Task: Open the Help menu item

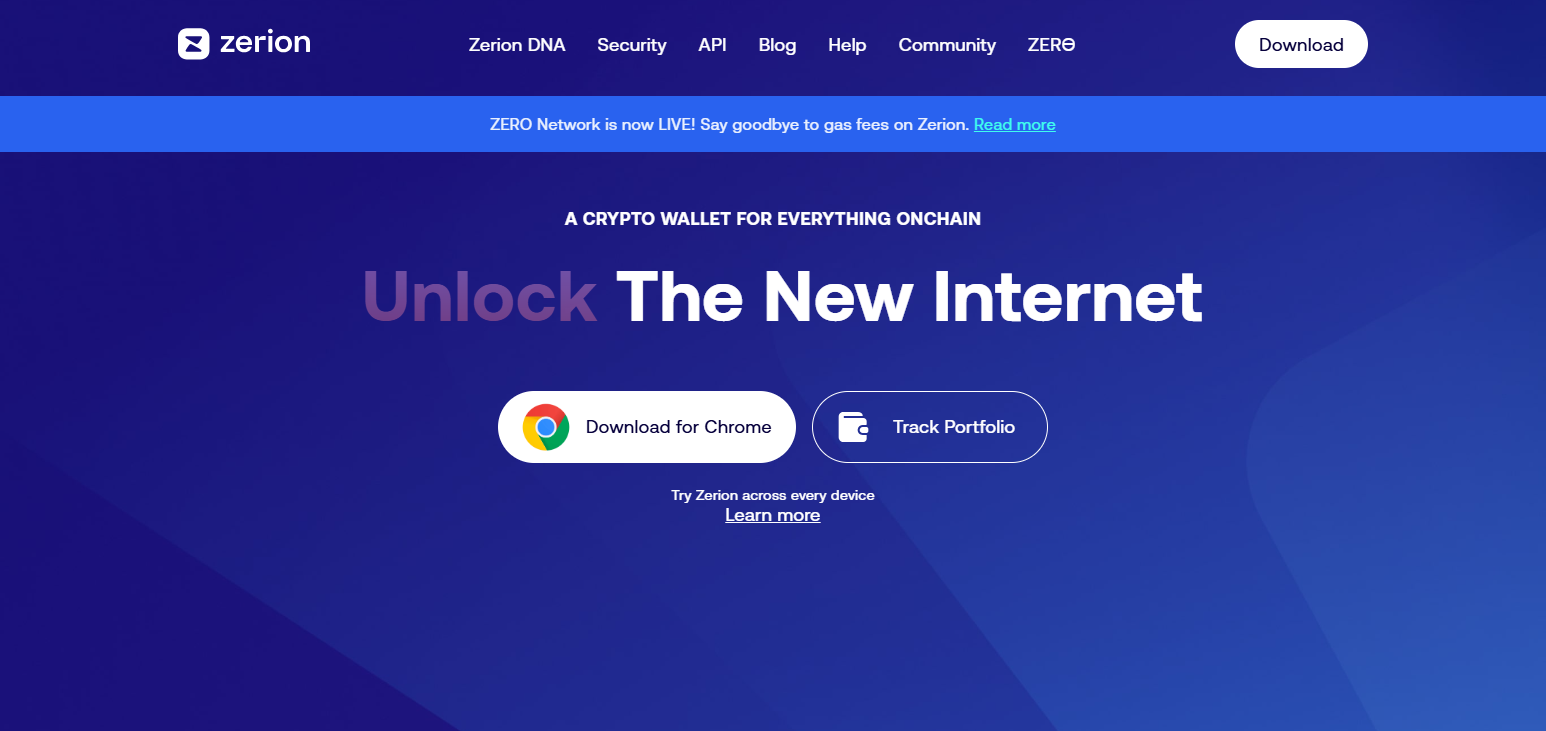Action: pos(847,45)
